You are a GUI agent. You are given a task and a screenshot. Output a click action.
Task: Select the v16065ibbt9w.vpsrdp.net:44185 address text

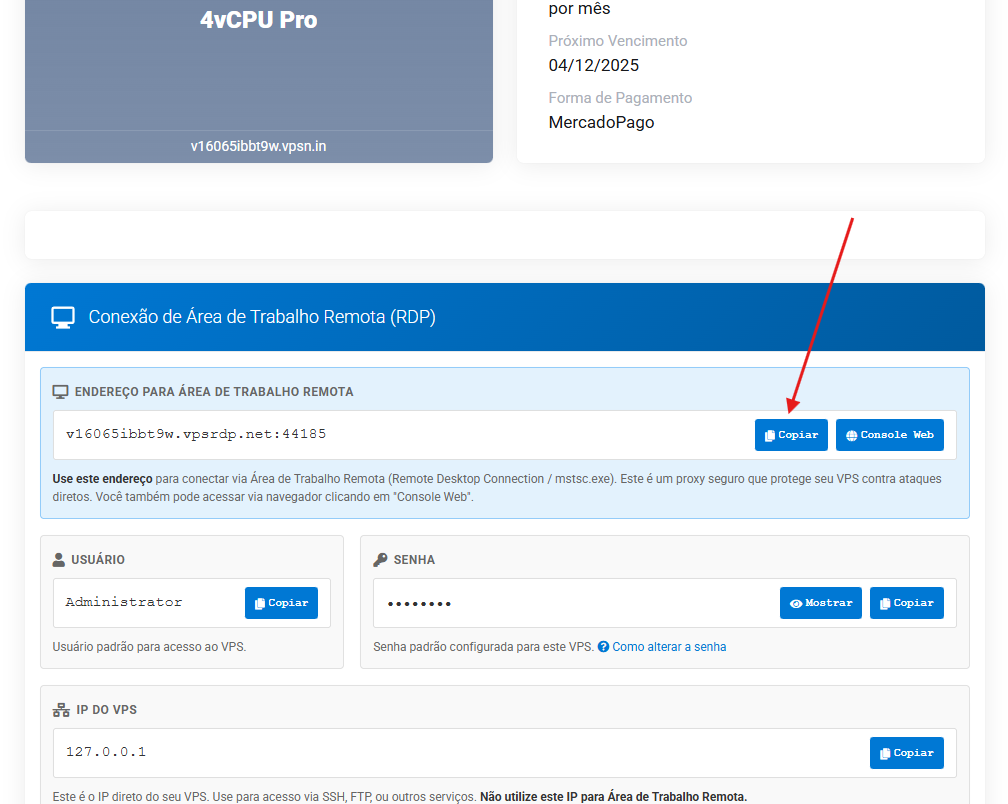(x=196, y=434)
